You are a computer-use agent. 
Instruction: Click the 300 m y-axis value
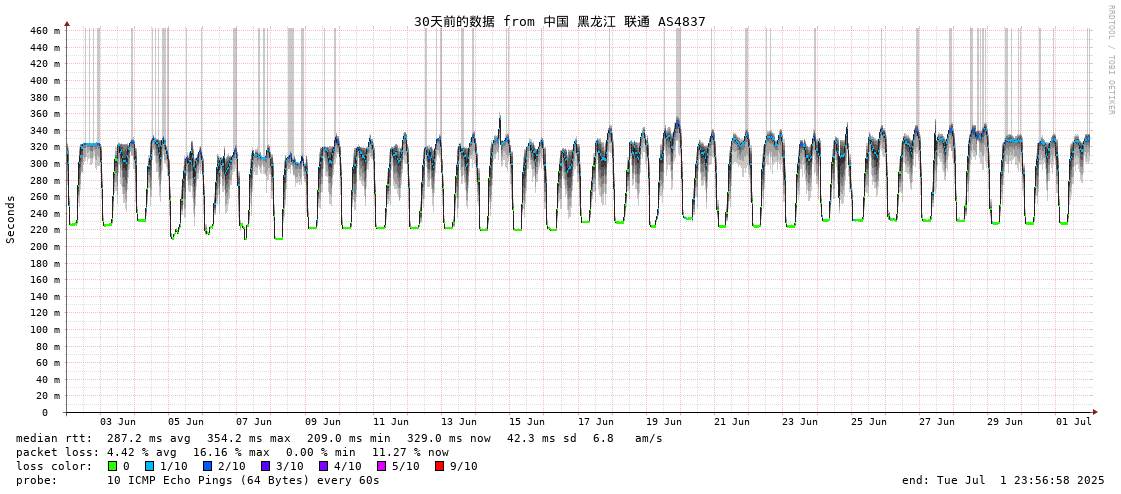(x=45, y=164)
